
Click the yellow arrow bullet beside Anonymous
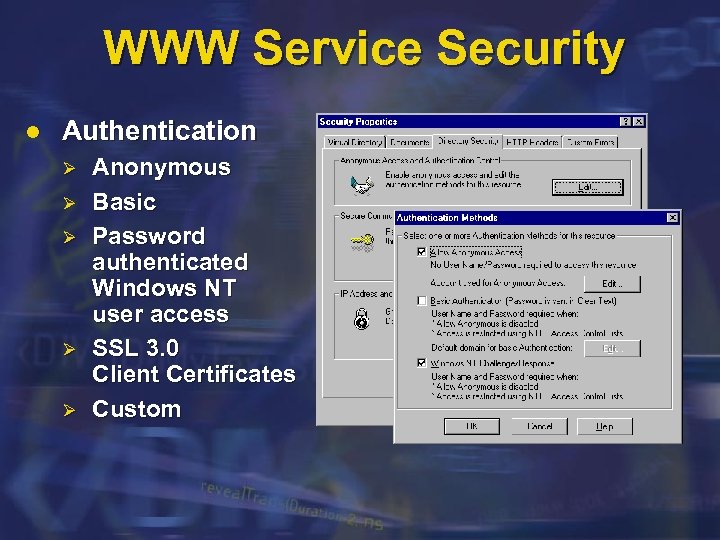click(69, 168)
